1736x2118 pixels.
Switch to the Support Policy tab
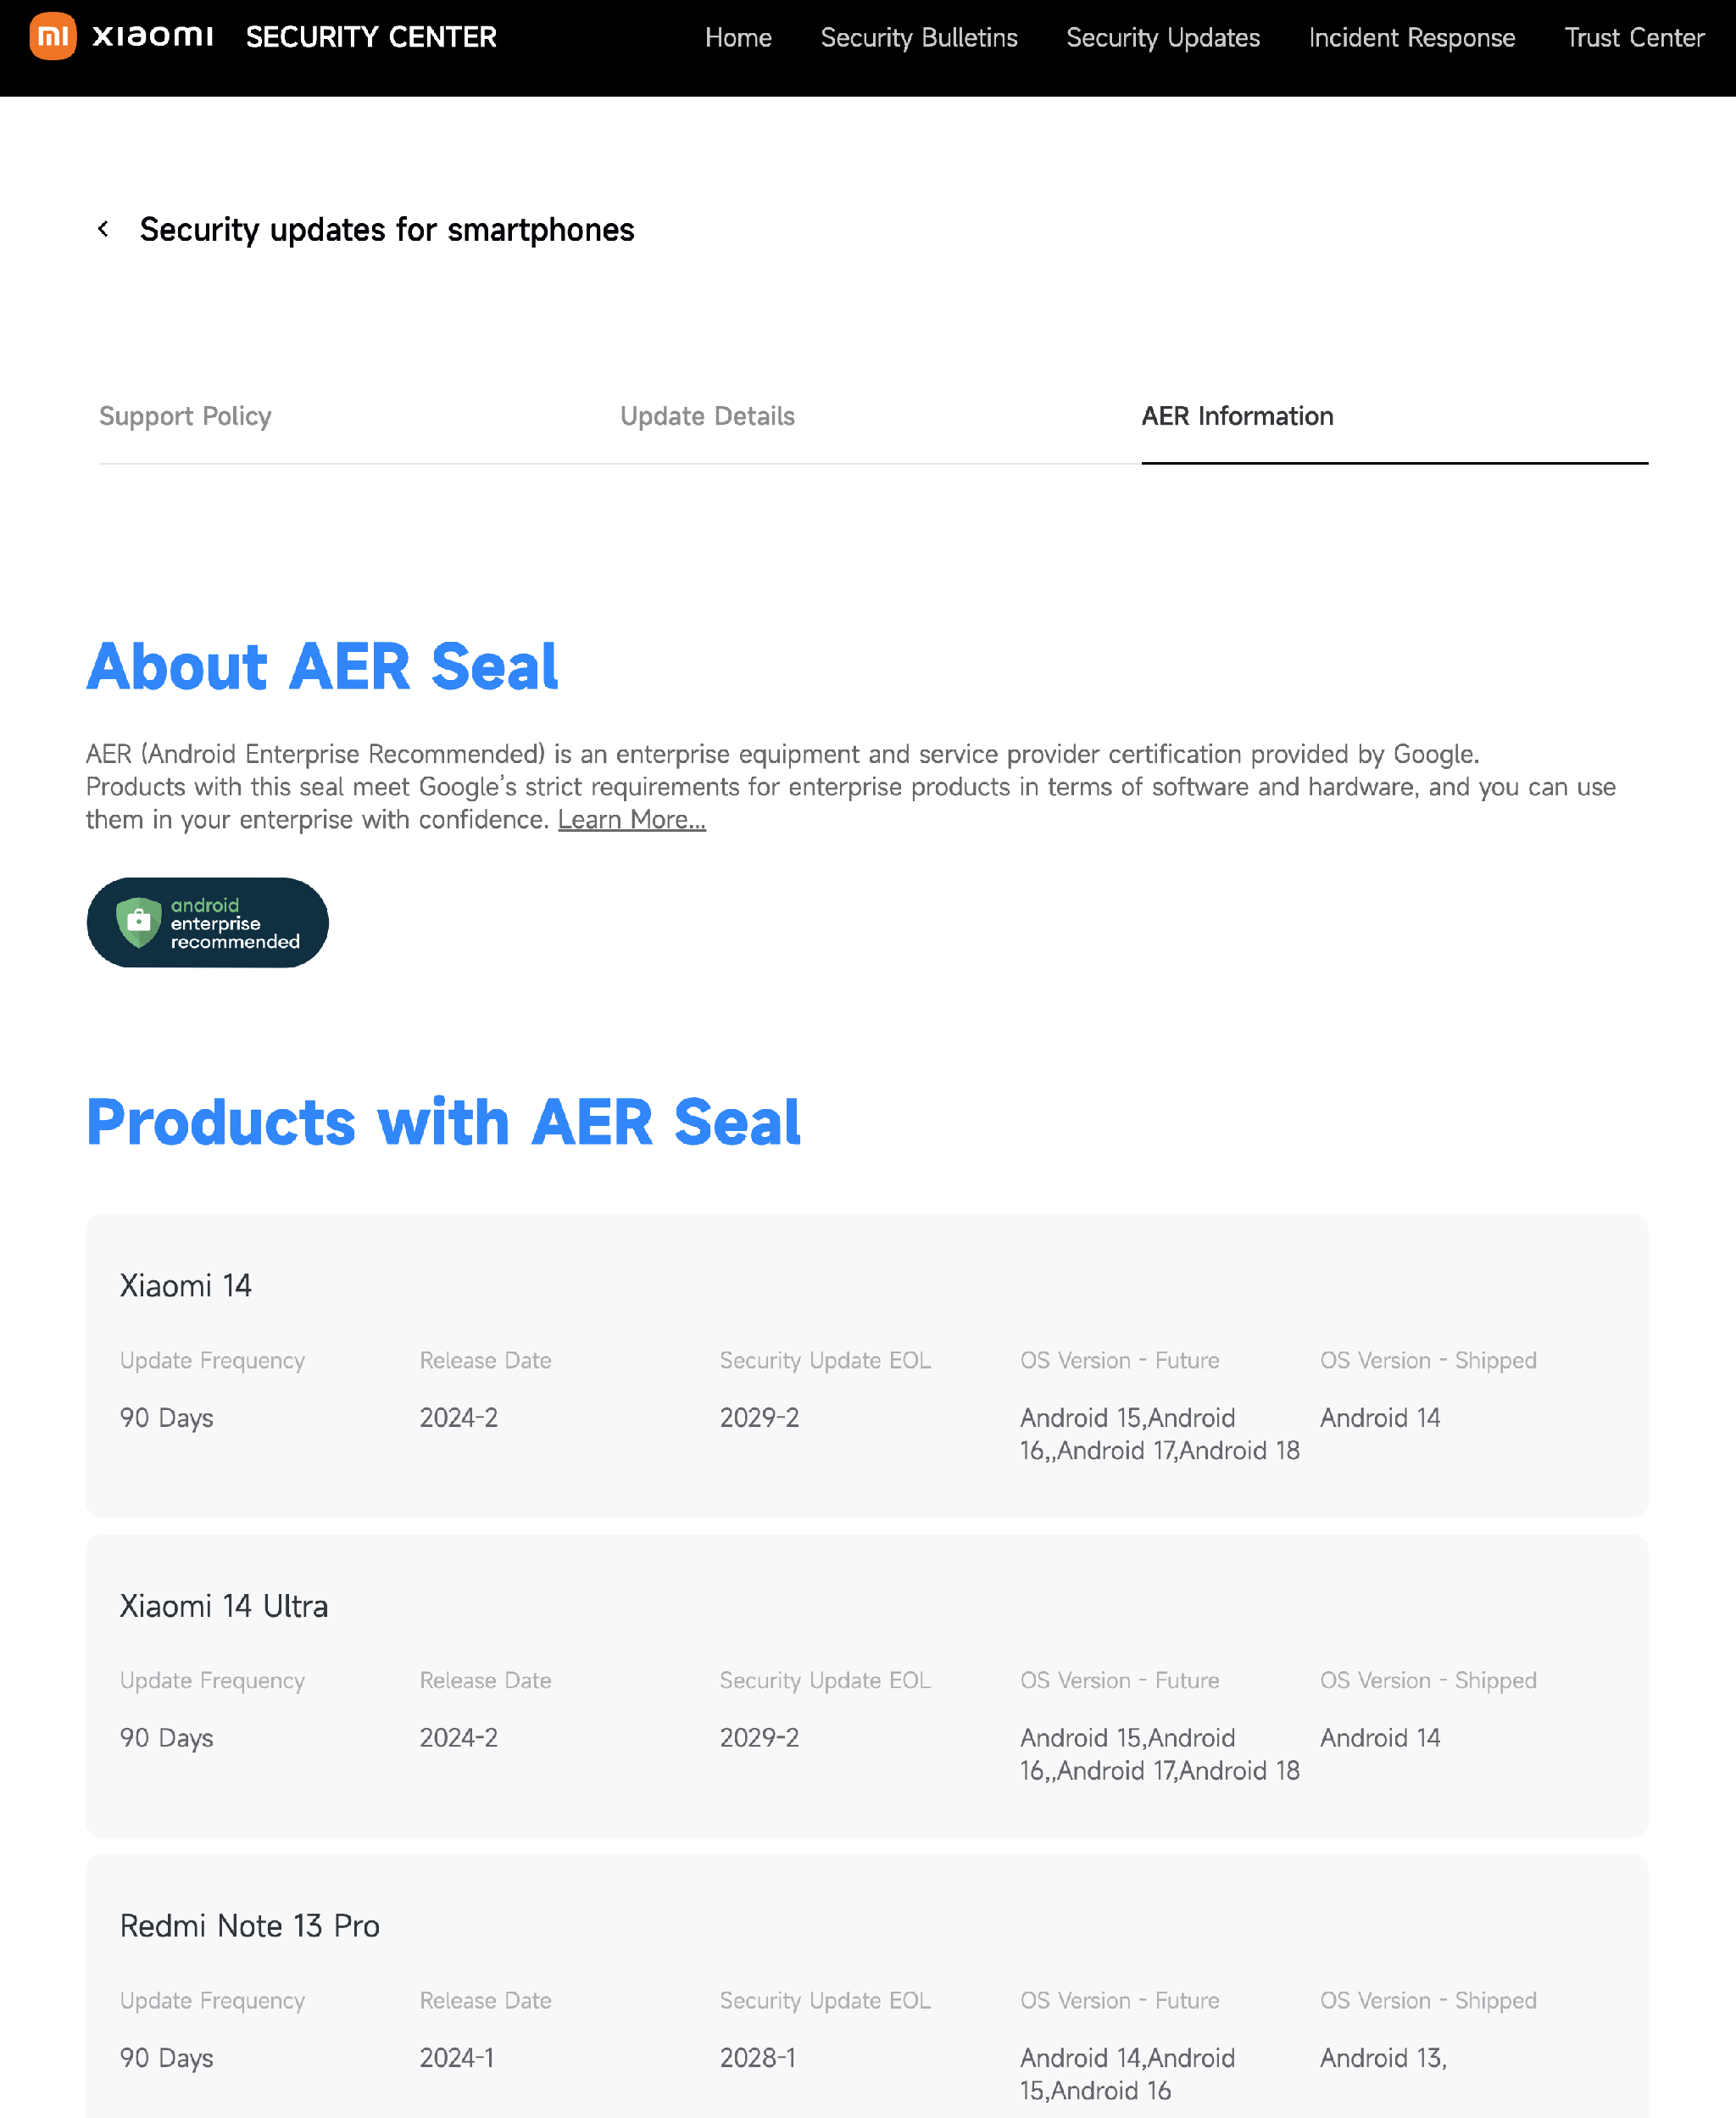point(185,416)
